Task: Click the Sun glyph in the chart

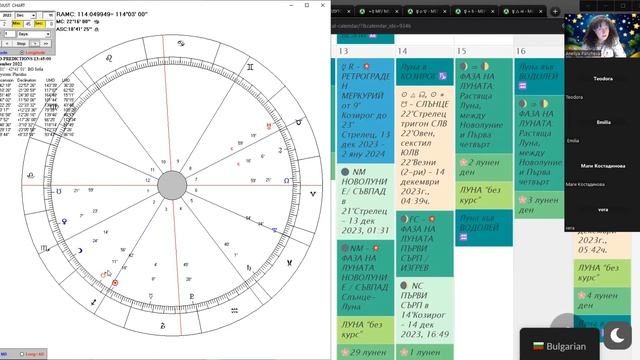Action: [x=115, y=282]
